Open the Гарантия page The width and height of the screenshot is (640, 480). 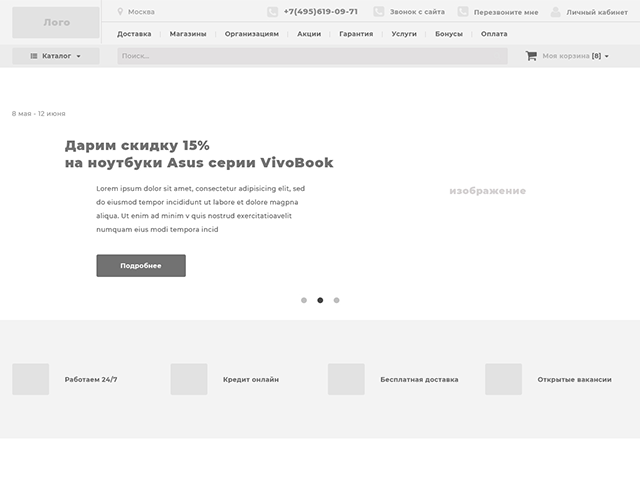[x=356, y=34]
